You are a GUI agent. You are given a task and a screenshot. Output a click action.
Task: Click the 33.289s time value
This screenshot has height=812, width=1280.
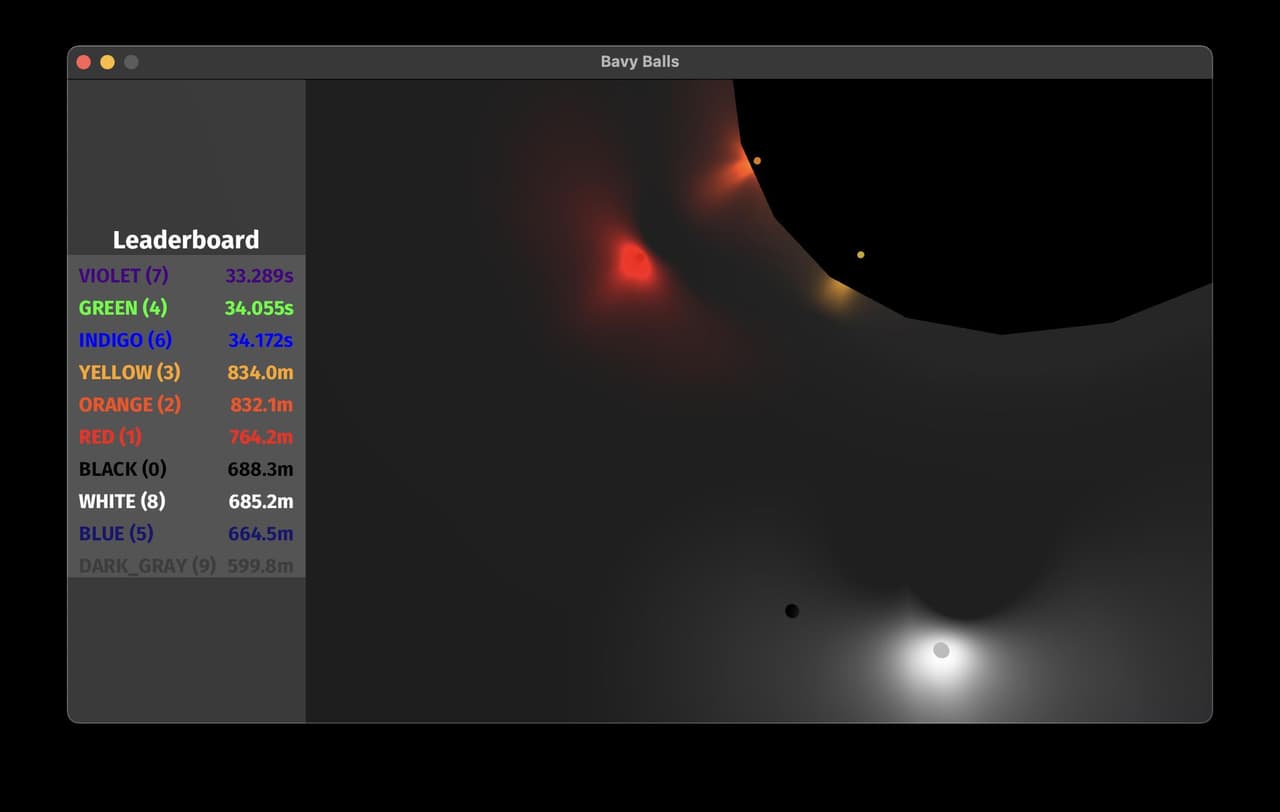click(x=259, y=275)
